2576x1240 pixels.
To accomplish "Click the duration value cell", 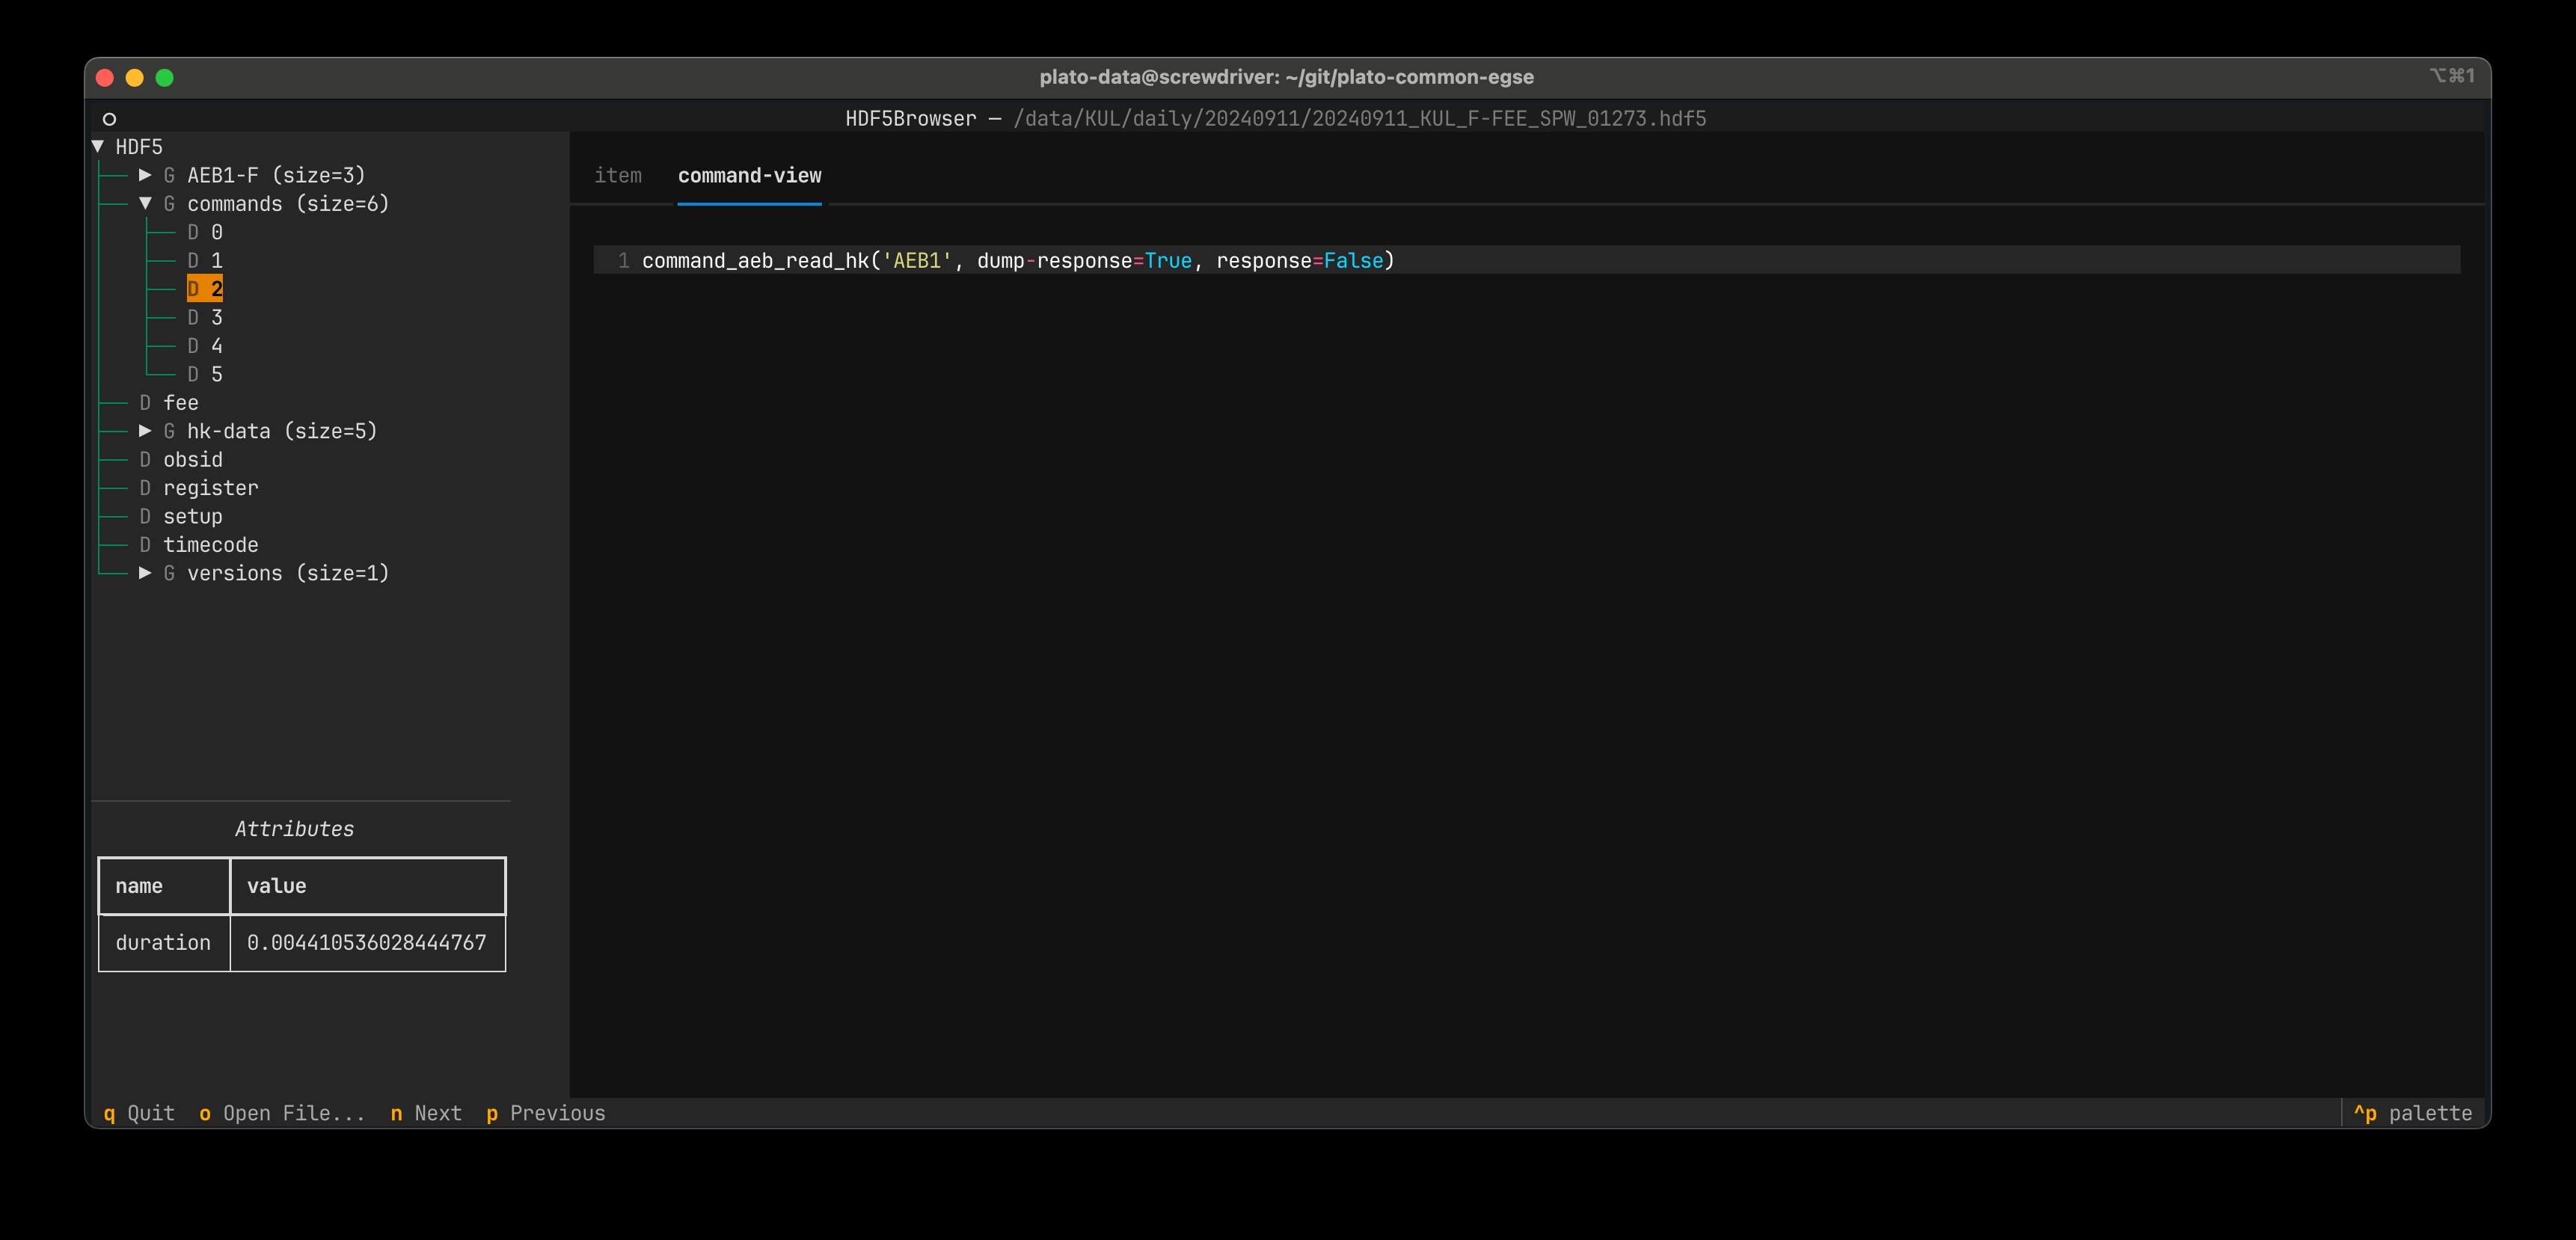I will point(367,943).
